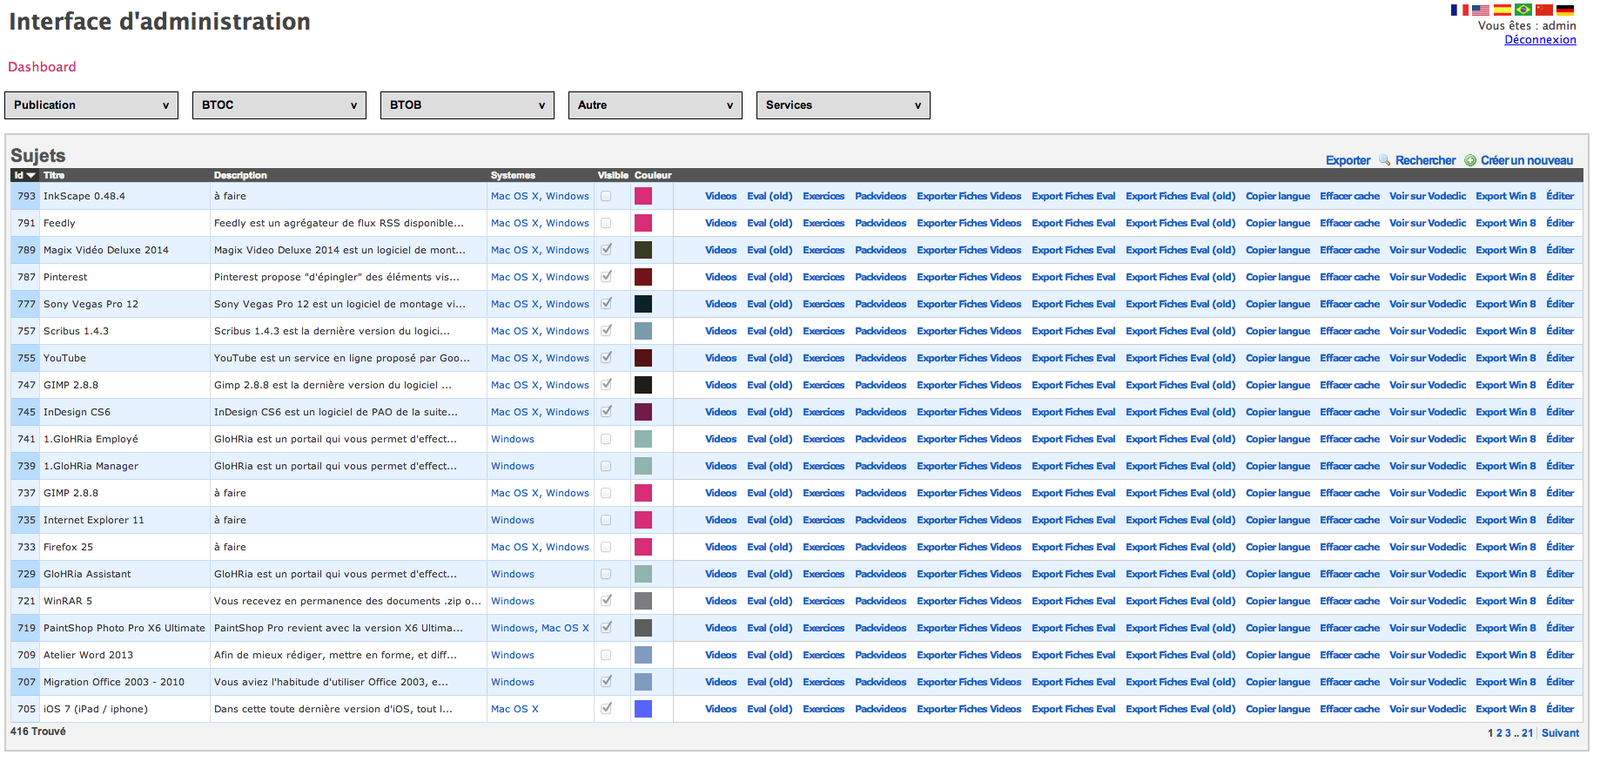Image resolution: width=1600 pixels, height=762 pixels.
Task: Click Suivant for next page
Action: coord(1560,733)
